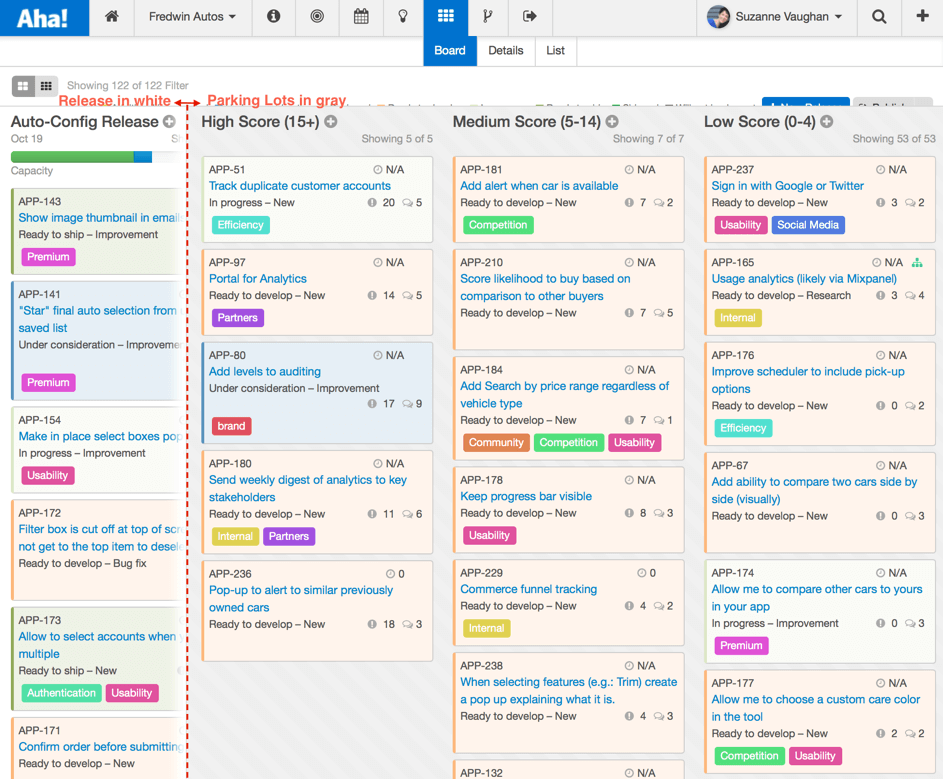Open the home page icon
This screenshot has width=943, height=779.
coord(112,17)
